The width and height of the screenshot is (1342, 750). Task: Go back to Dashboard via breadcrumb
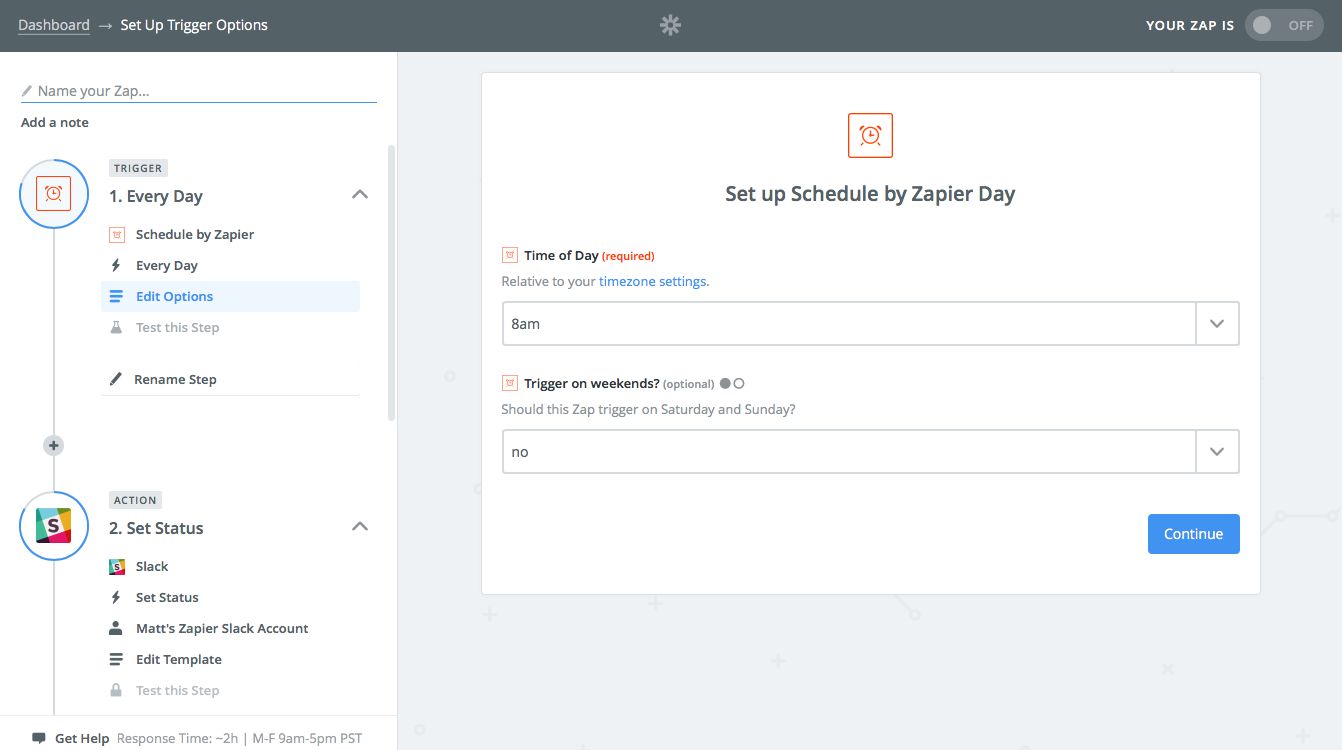(x=54, y=25)
